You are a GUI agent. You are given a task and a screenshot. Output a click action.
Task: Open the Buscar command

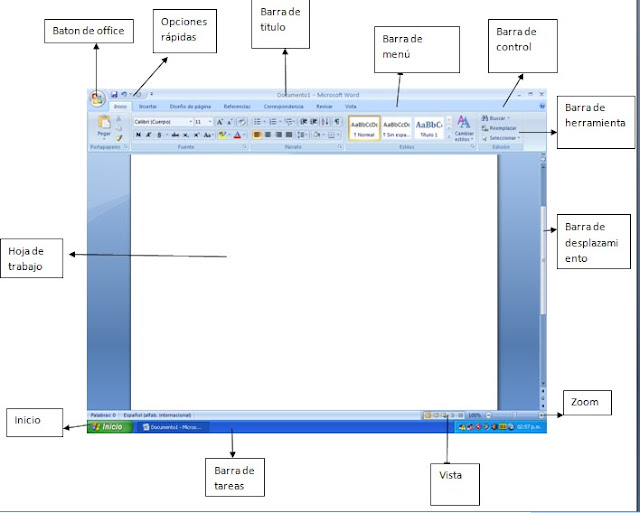(496, 118)
